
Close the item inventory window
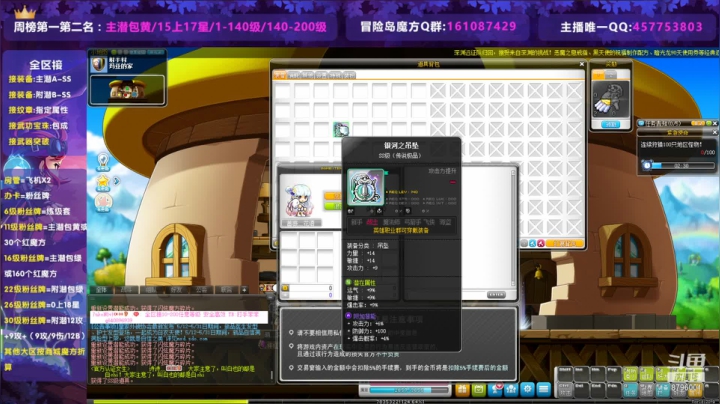[582, 64]
